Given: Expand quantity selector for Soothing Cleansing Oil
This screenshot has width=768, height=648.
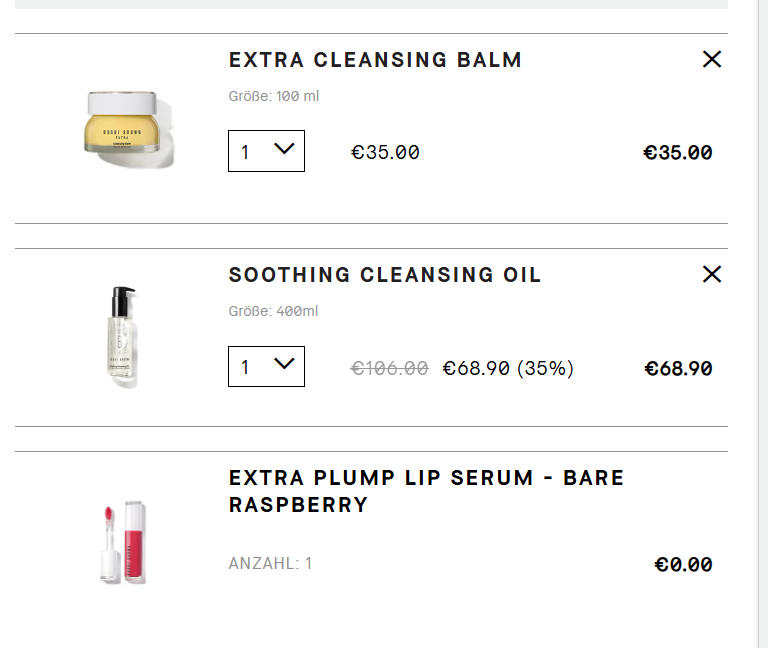Looking at the screenshot, I should tap(266, 366).
